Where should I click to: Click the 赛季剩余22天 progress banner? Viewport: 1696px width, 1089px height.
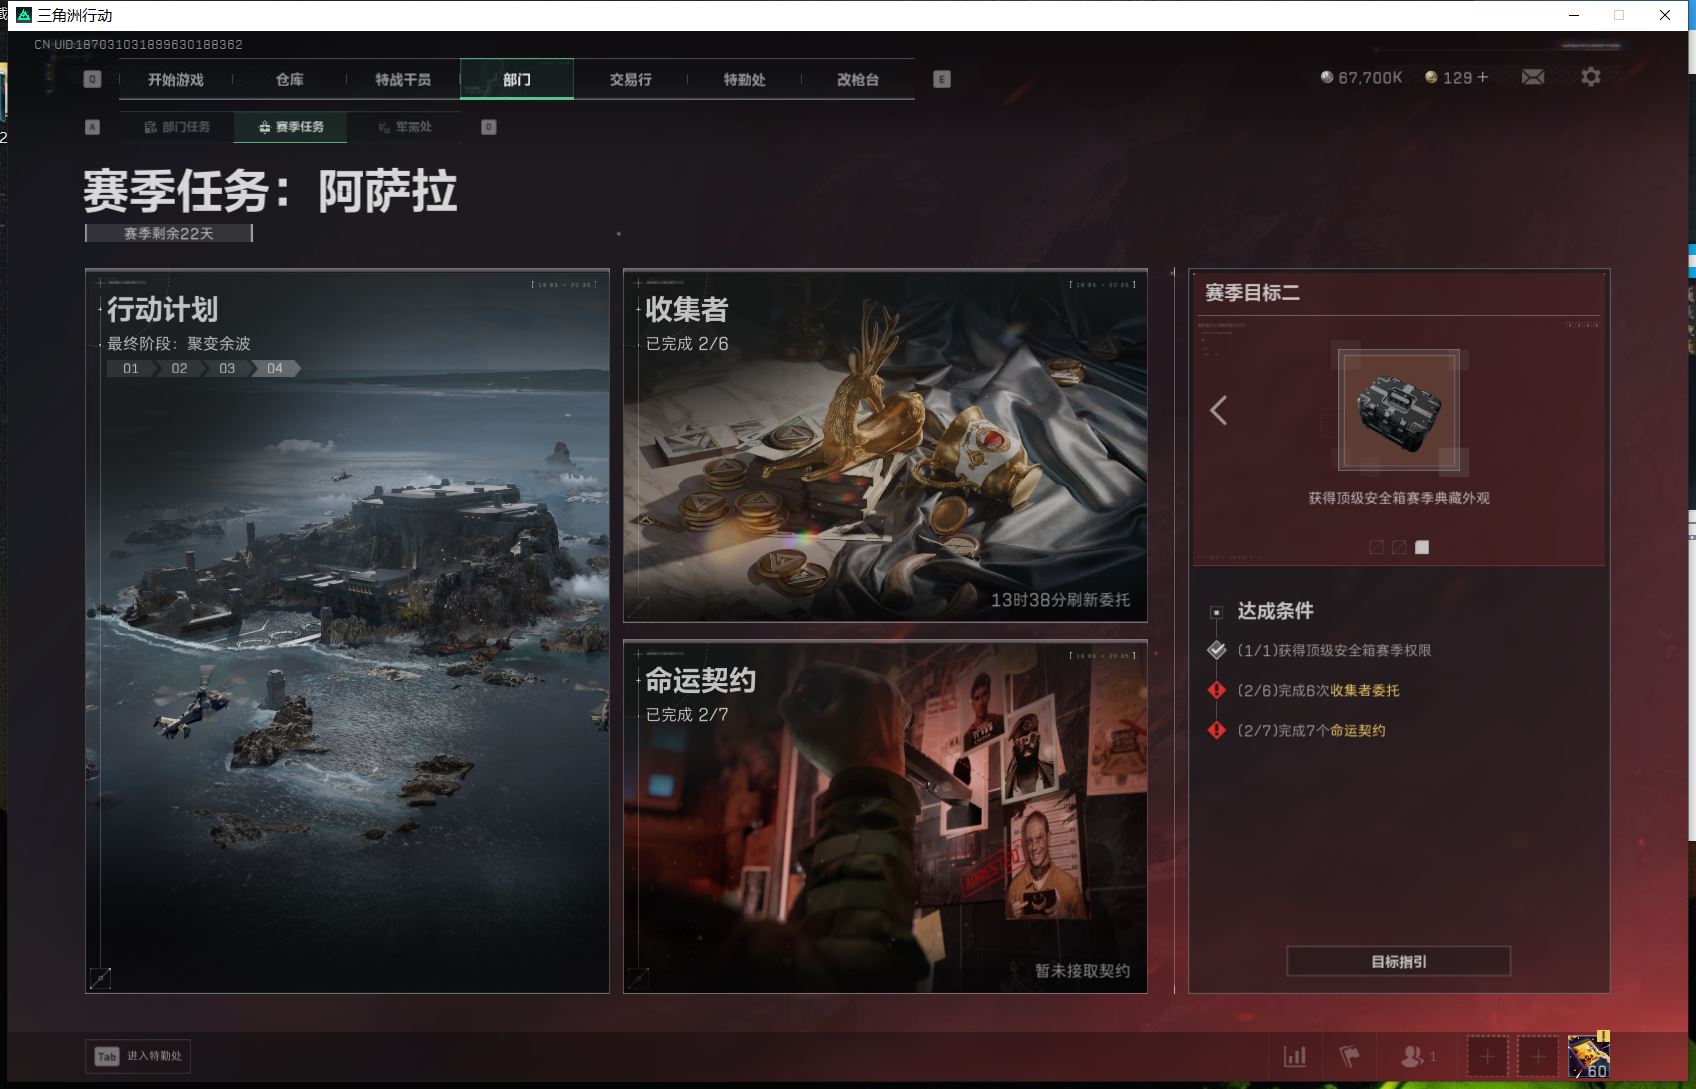click(x=168, y=232)
